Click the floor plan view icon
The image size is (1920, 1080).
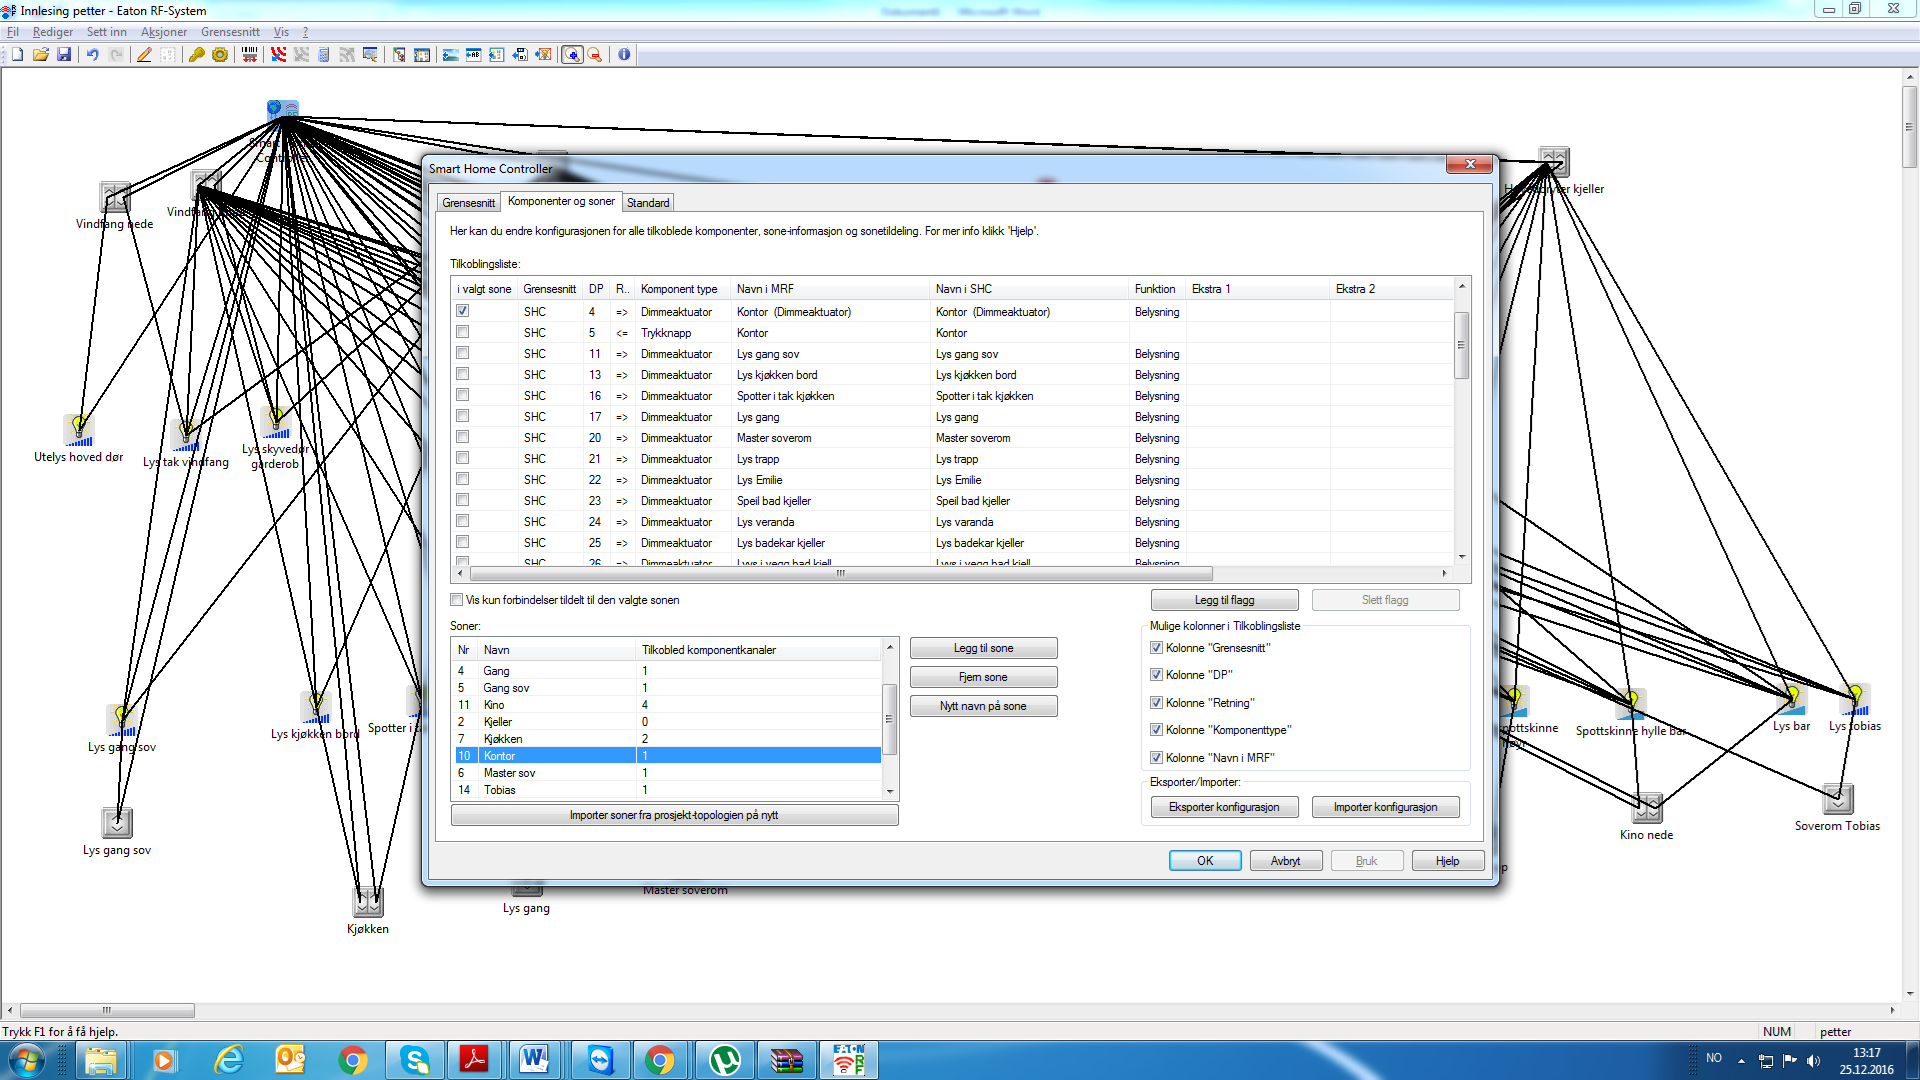click(422, 55)
